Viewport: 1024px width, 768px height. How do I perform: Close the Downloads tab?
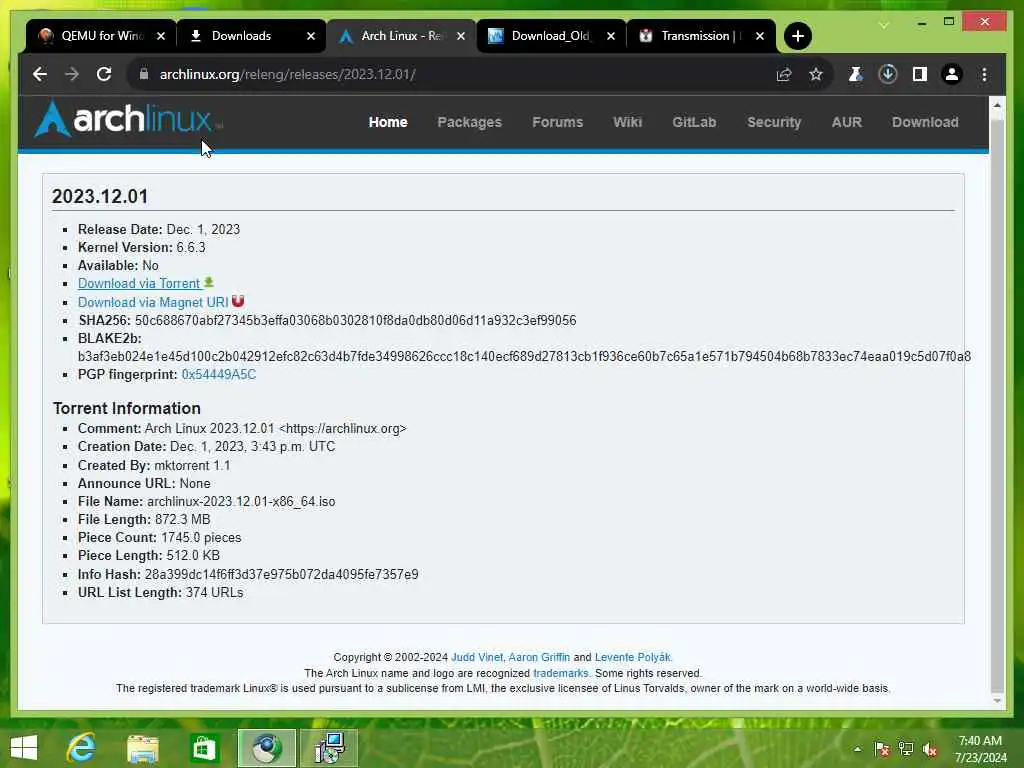tap(311, 36)
